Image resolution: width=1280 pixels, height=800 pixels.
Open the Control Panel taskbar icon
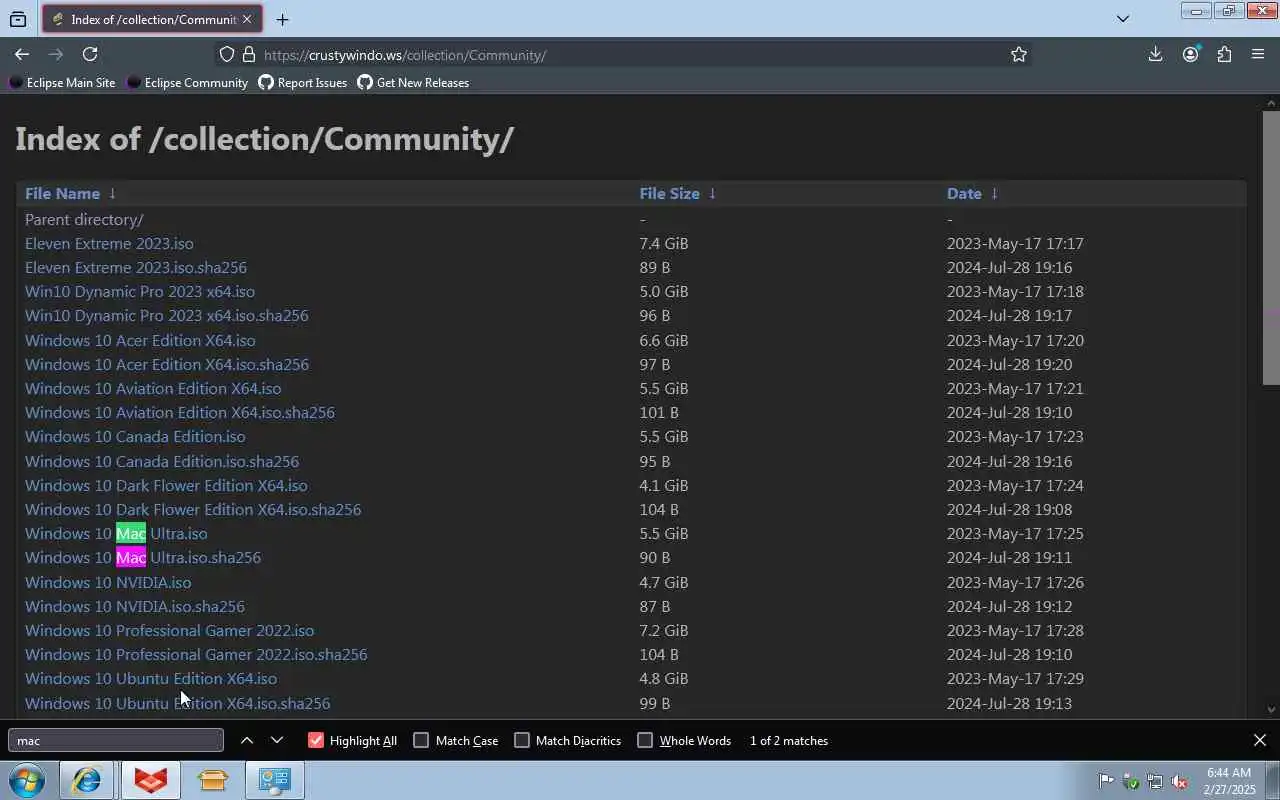[x=274, y=780]
